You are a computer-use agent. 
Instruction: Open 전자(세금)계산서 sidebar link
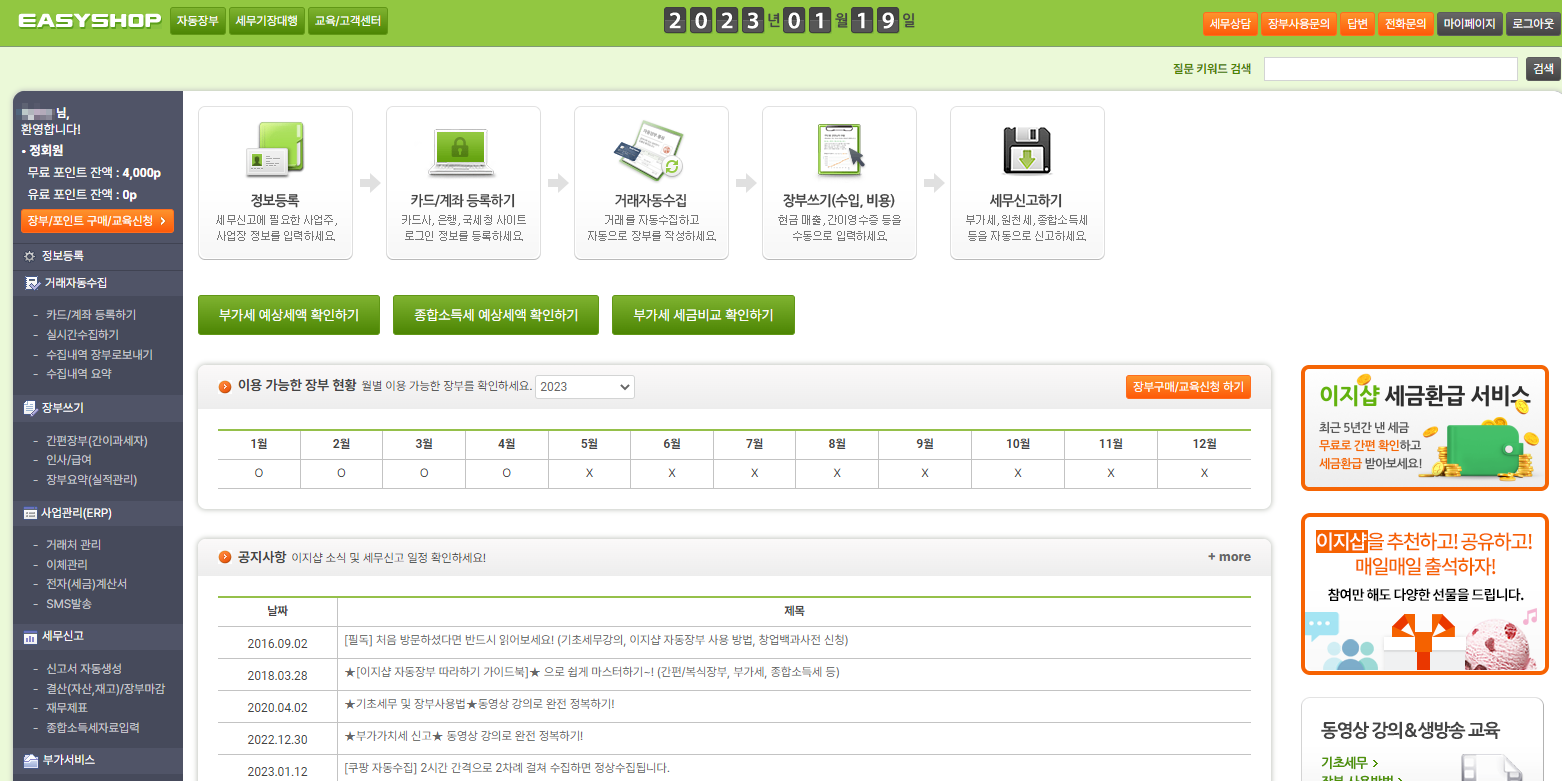pos(86,584)
